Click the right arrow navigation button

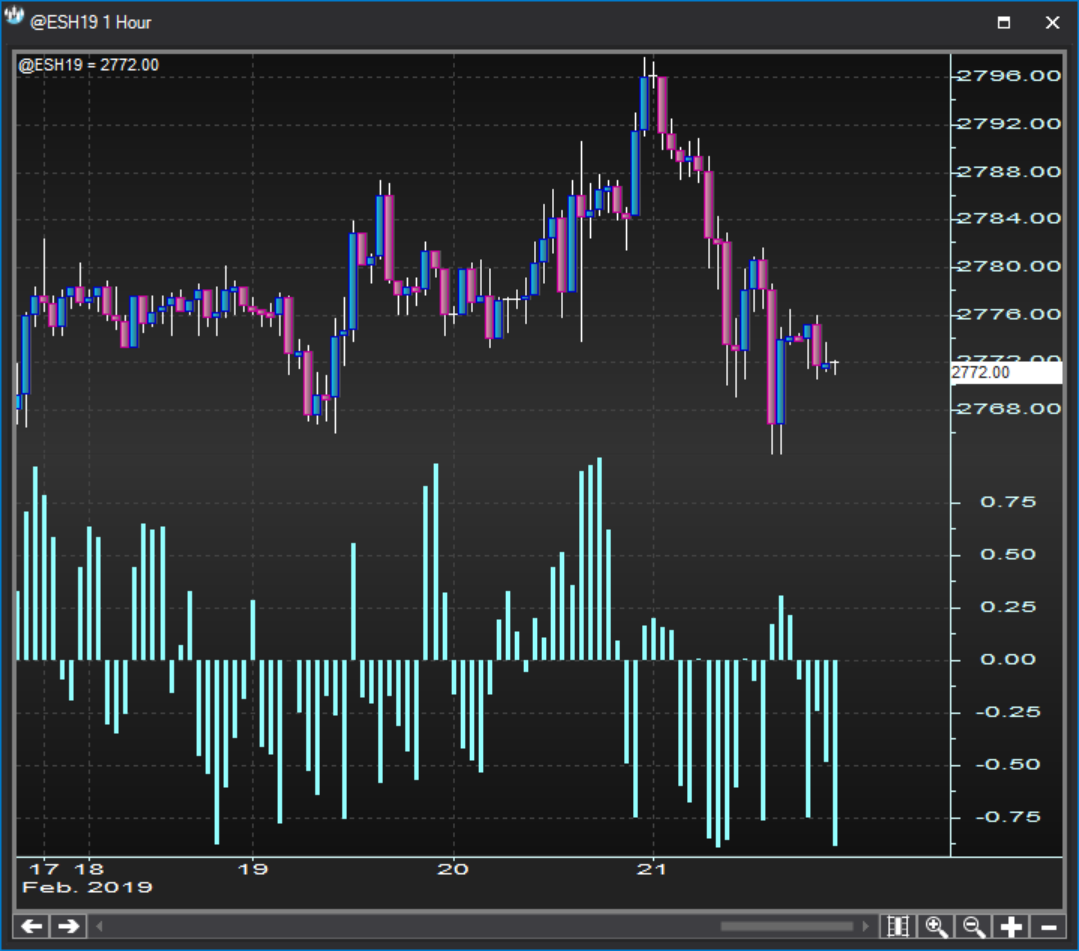(x=68, y=926)
